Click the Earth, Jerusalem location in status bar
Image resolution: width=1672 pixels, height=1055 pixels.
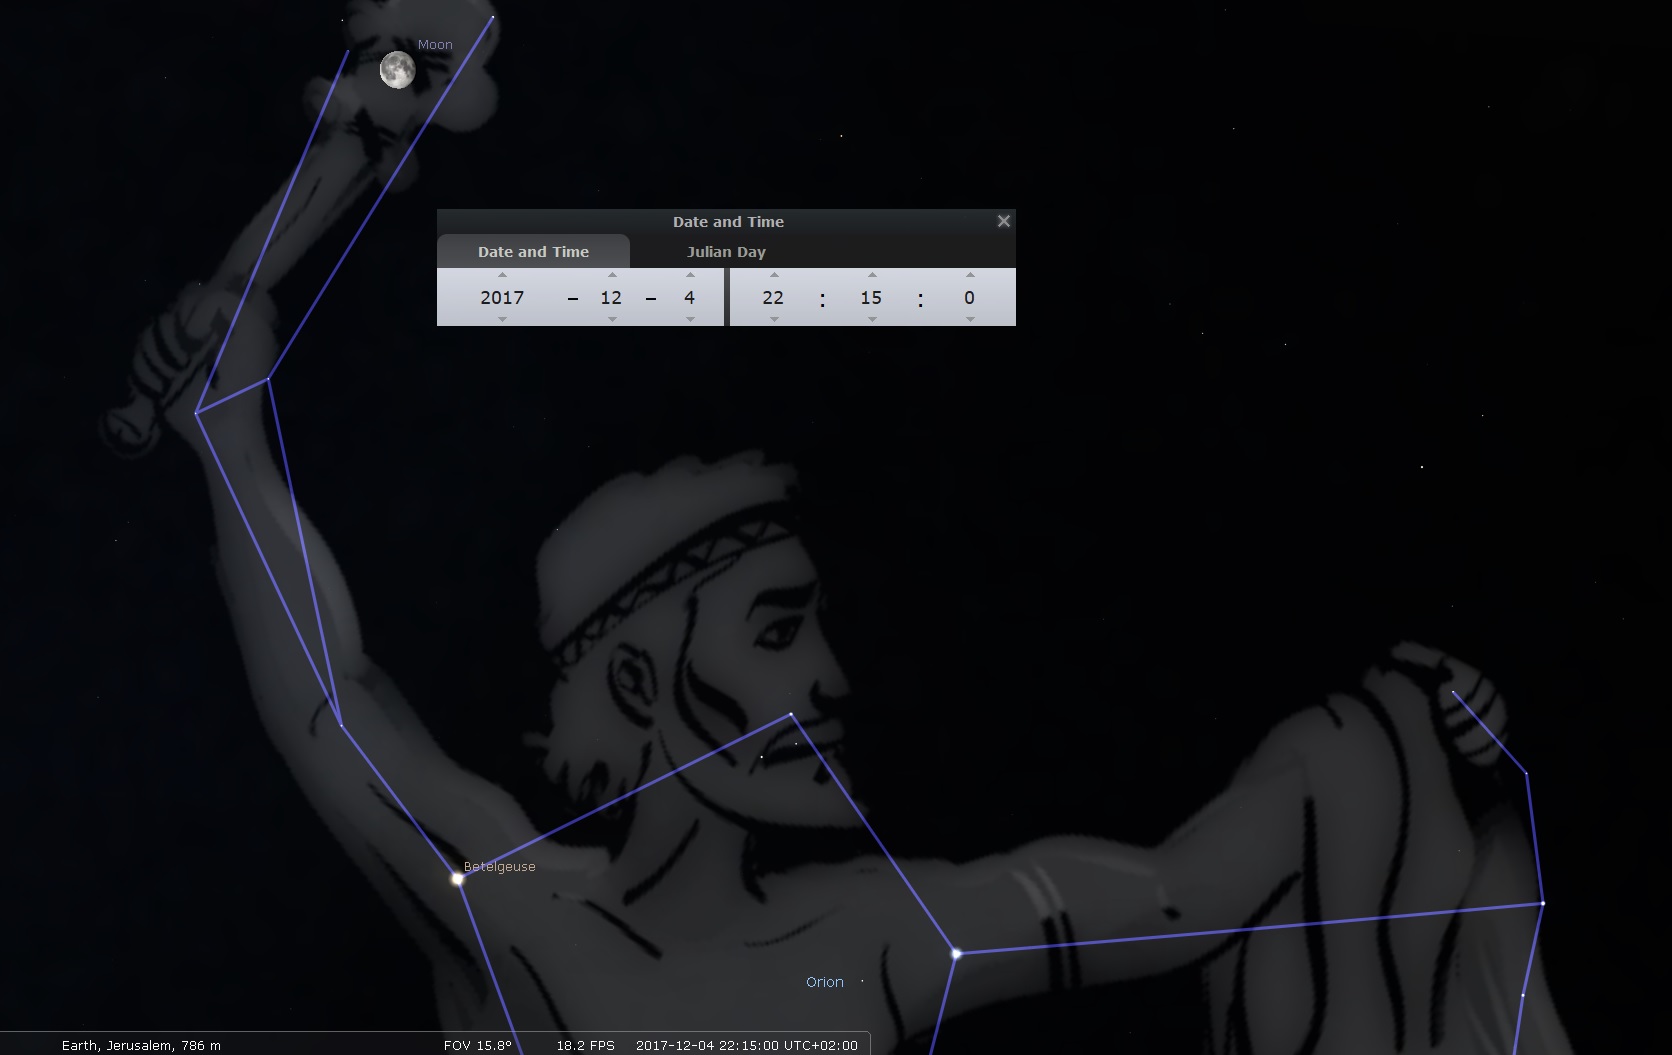tap(141, 1045)
